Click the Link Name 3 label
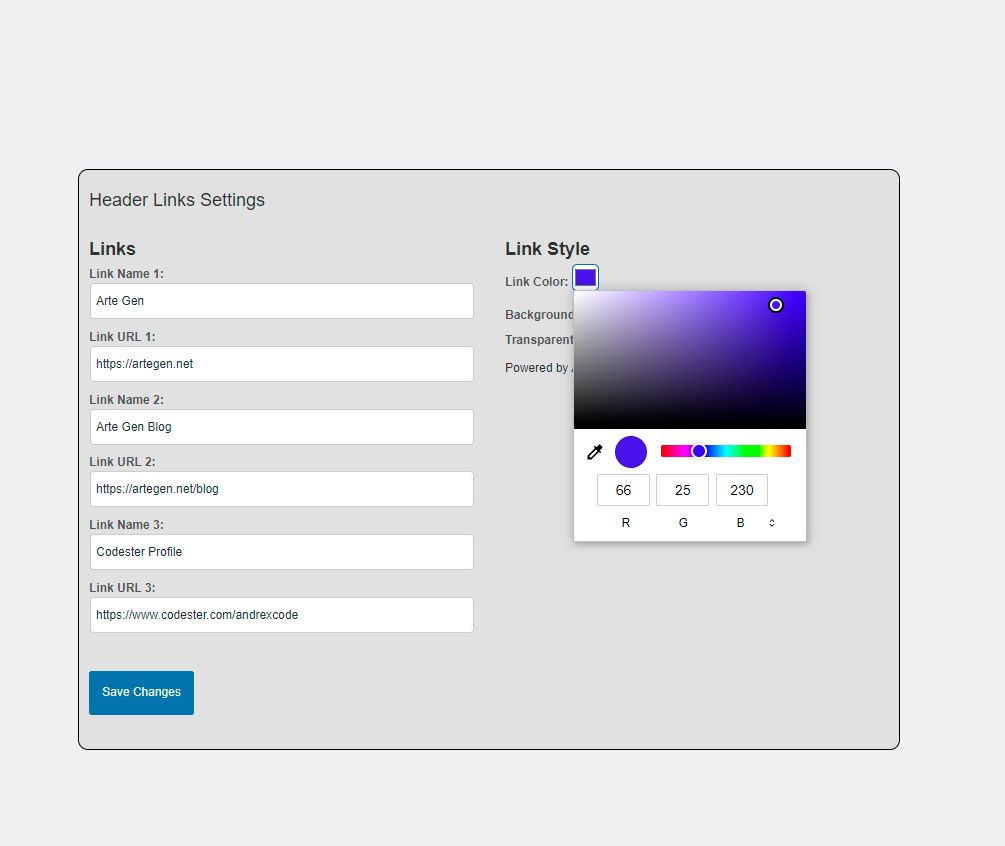This screenshot has width=1005, height=846. coord(126,525)
